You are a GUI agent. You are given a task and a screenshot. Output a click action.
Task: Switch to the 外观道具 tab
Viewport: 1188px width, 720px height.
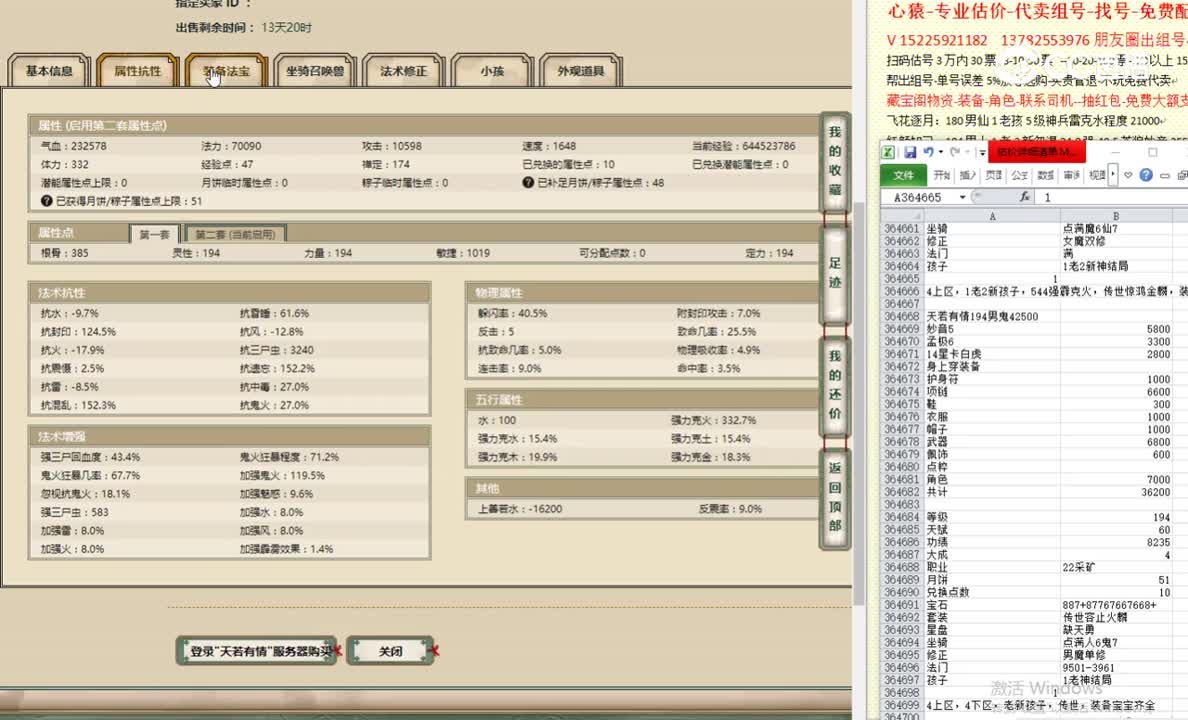click(x=580, y=69)
